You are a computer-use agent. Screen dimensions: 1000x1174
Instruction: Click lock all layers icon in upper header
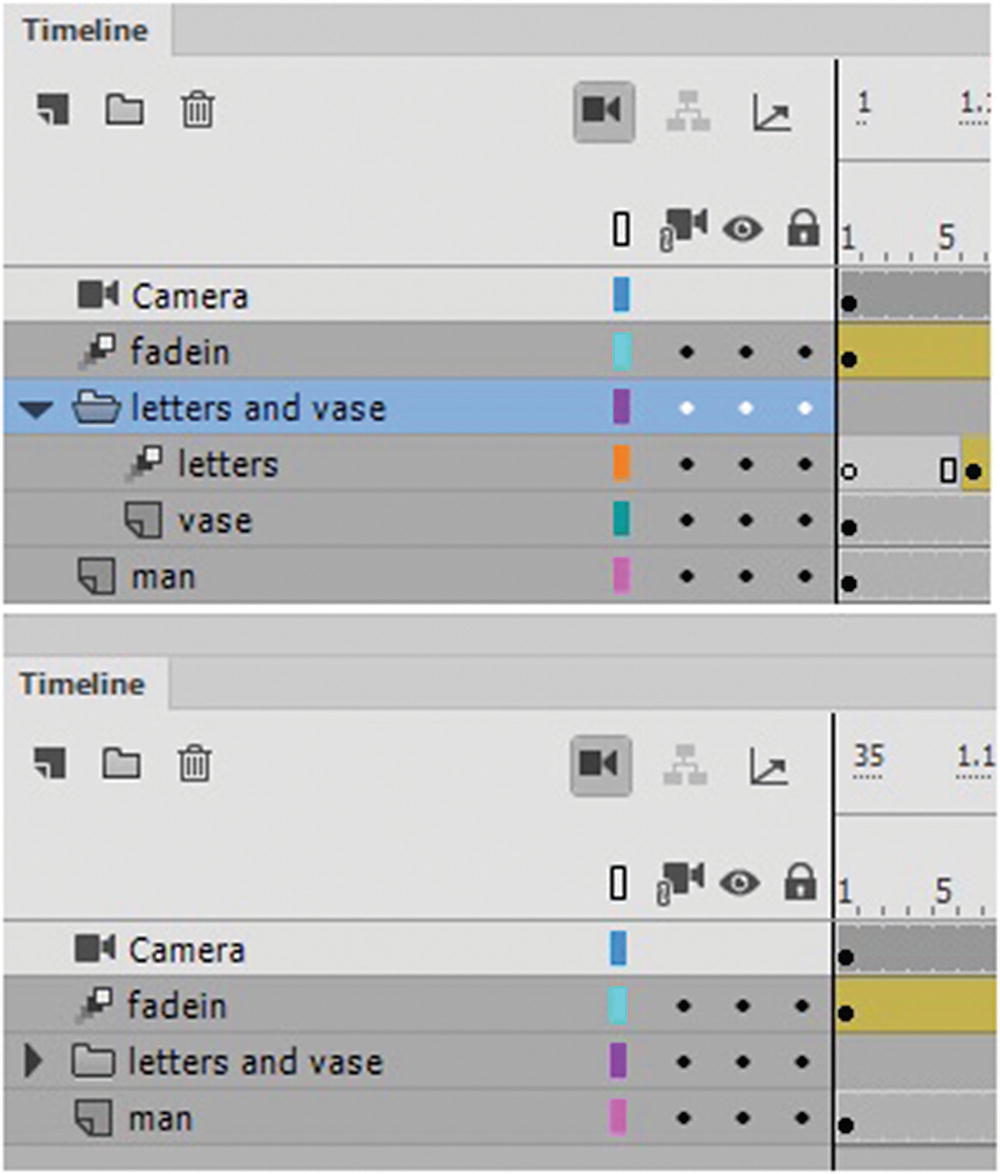(x=803, y=230)
